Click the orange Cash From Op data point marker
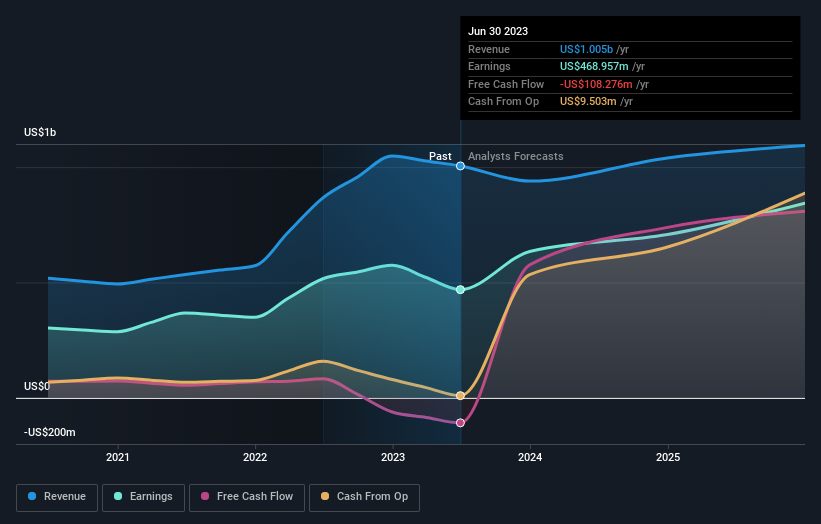 (x=460, y=396)
